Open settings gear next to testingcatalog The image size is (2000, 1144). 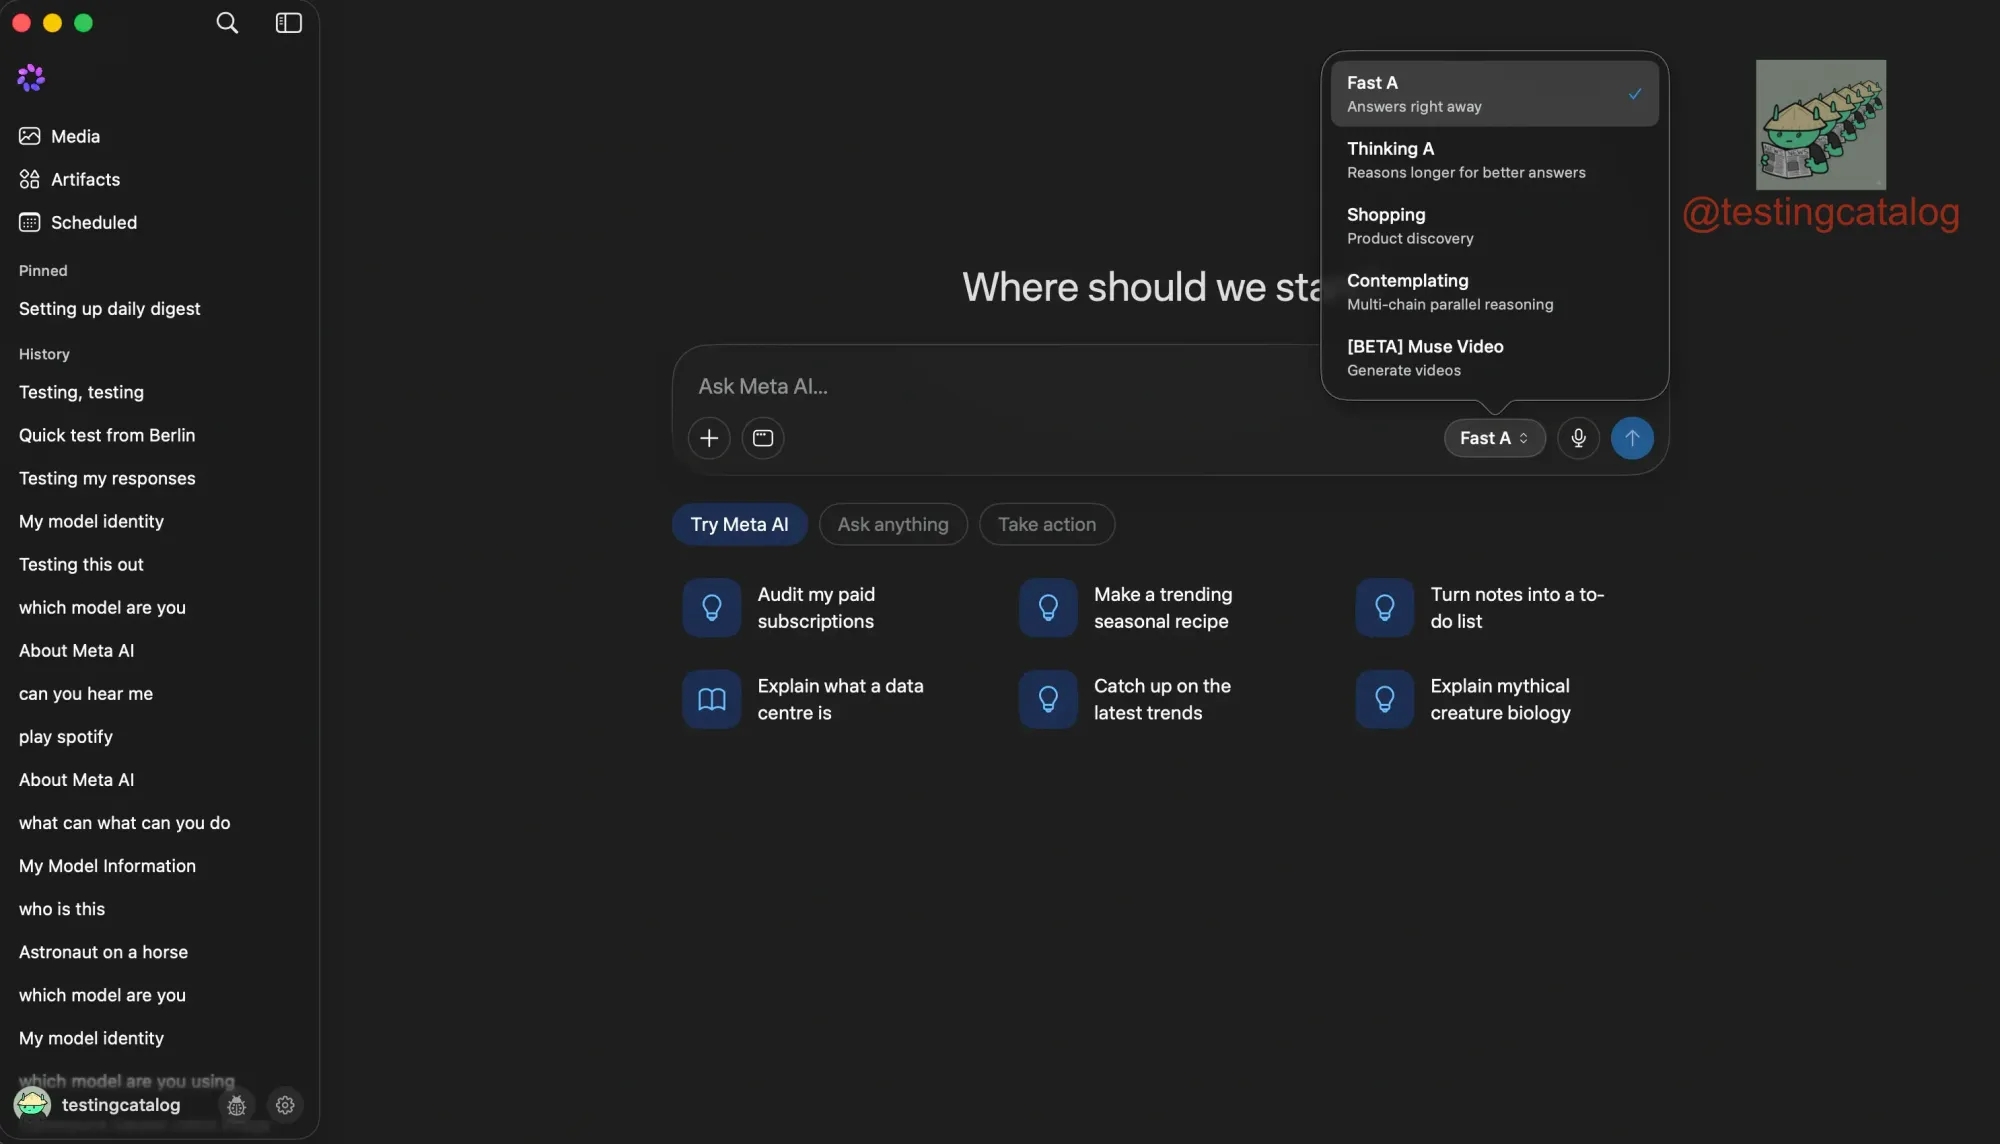(285, 1105)
